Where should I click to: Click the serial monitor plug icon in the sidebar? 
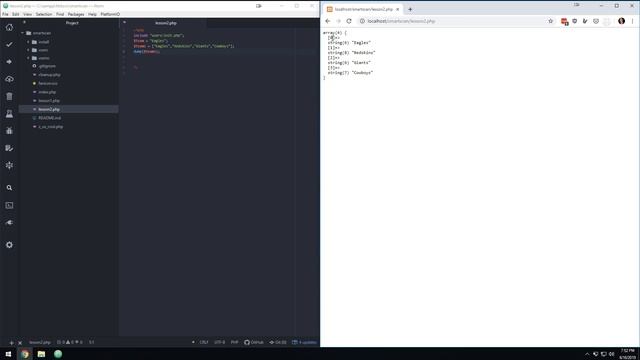coord(9,222)
